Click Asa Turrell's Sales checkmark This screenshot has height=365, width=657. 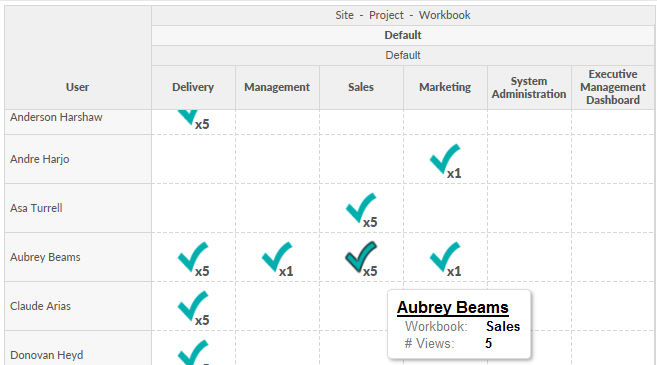[x=361, y=208]
